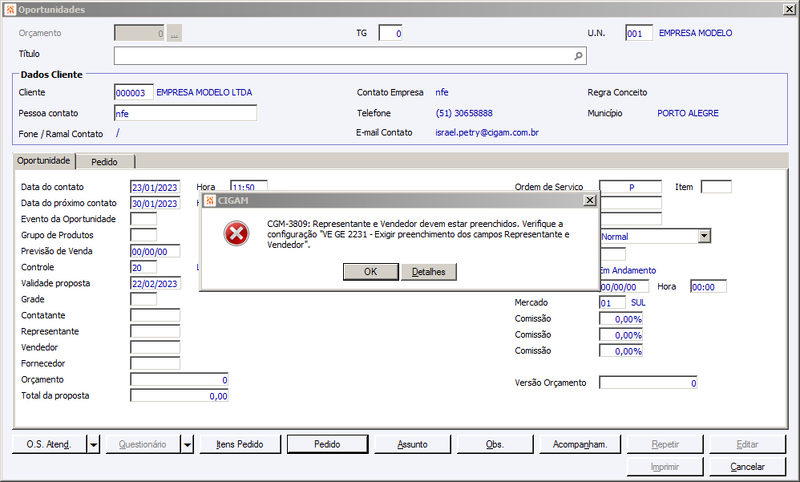Open the O.S. Atend. dropdown arrow
Screen dimensions: 800x482
click(93, 445)
